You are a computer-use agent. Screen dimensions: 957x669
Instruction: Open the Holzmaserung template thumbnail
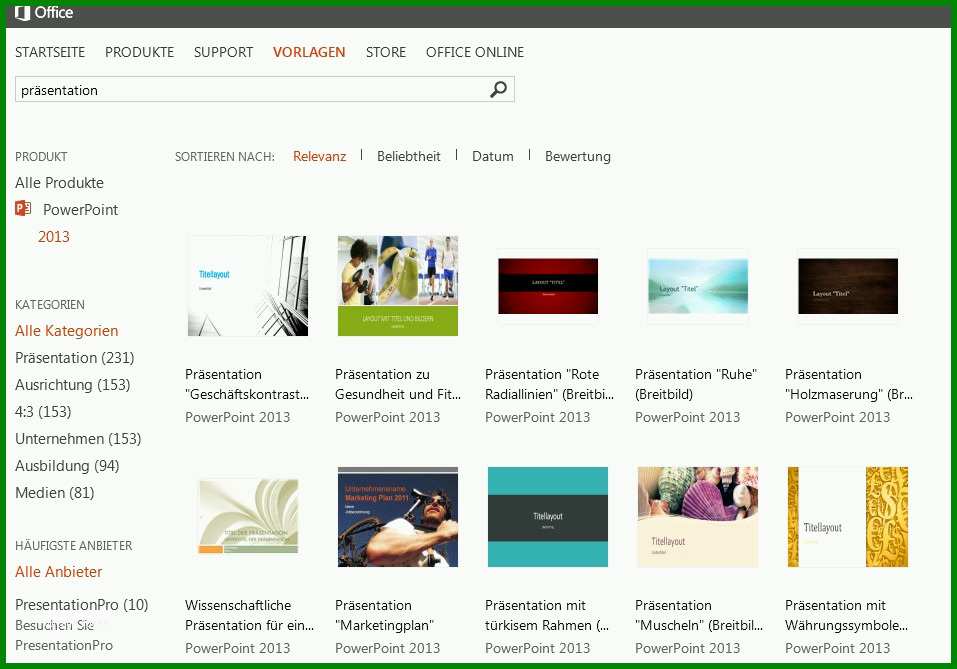coord(848,286)
